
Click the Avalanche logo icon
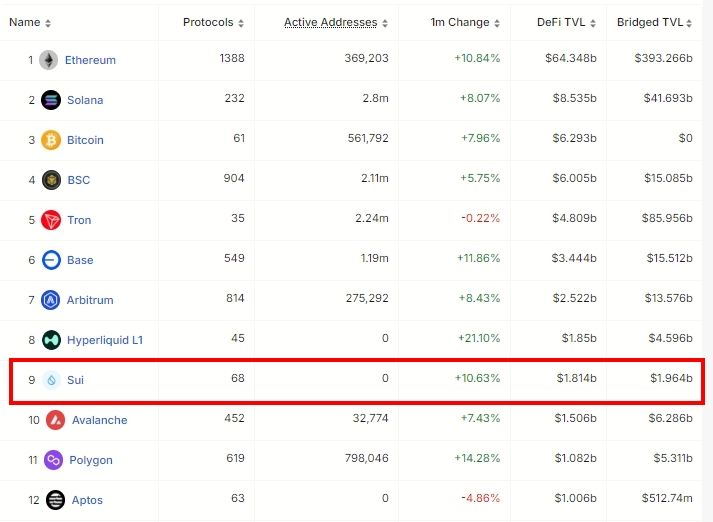coord(56,420)
